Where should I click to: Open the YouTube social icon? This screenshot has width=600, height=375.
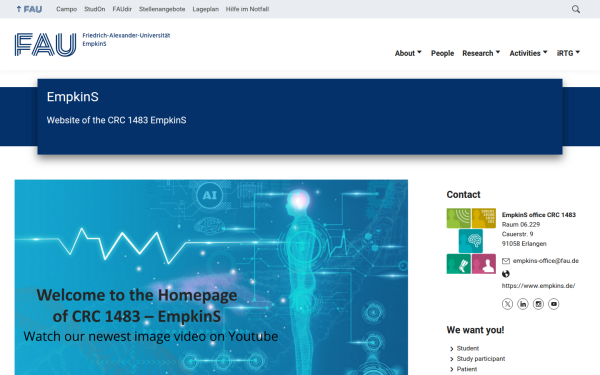click(554, 304)
